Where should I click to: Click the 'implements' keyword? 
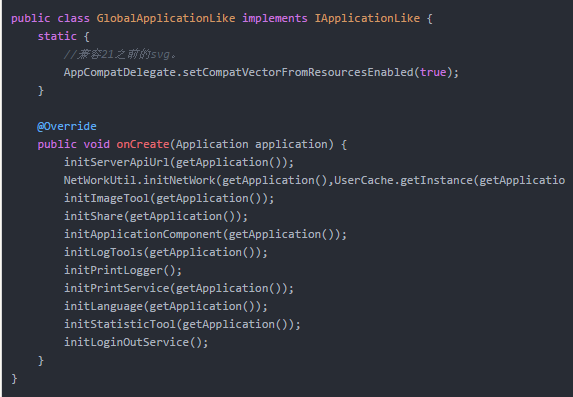pyautogui.click(x=275, y=18)
